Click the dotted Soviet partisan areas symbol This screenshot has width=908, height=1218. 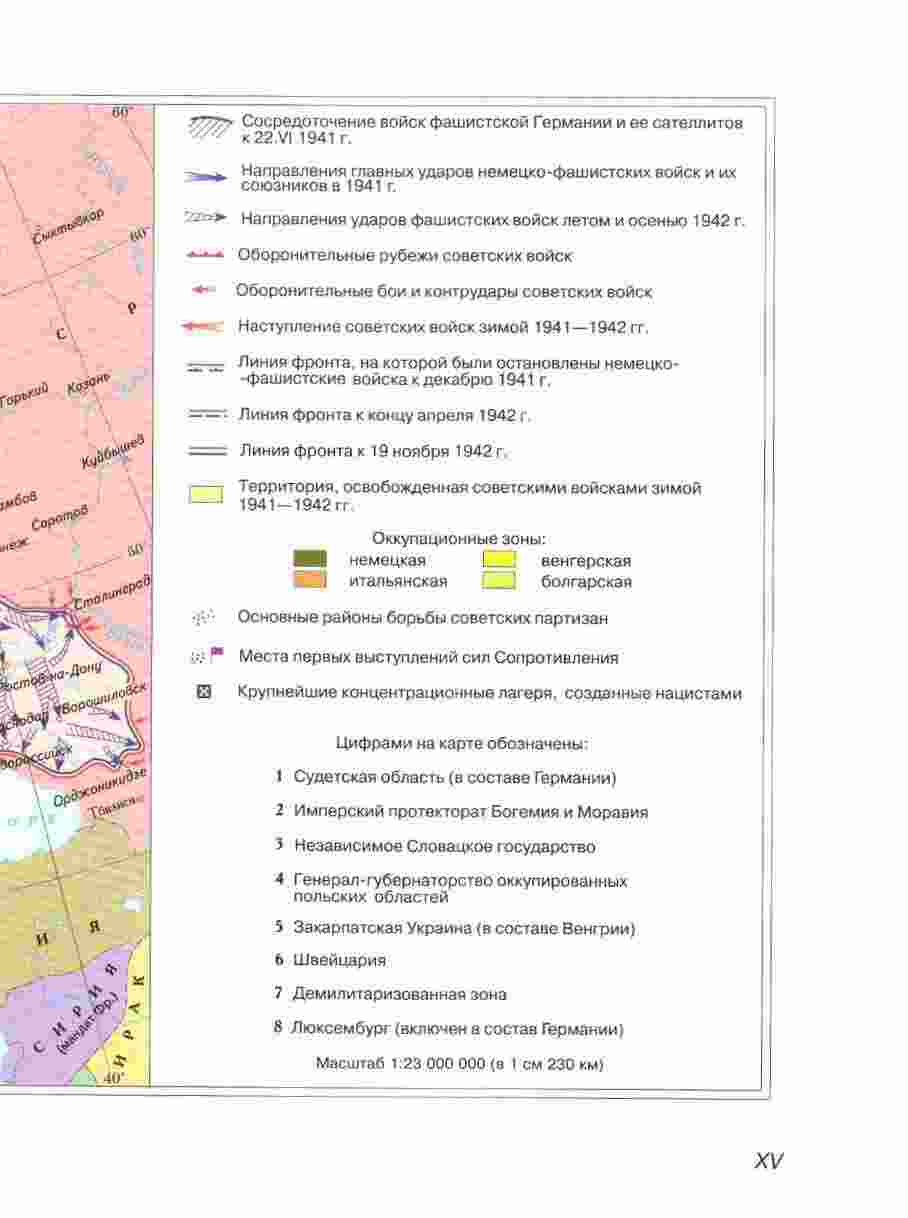pyautogui.click(x=203, y=619)
